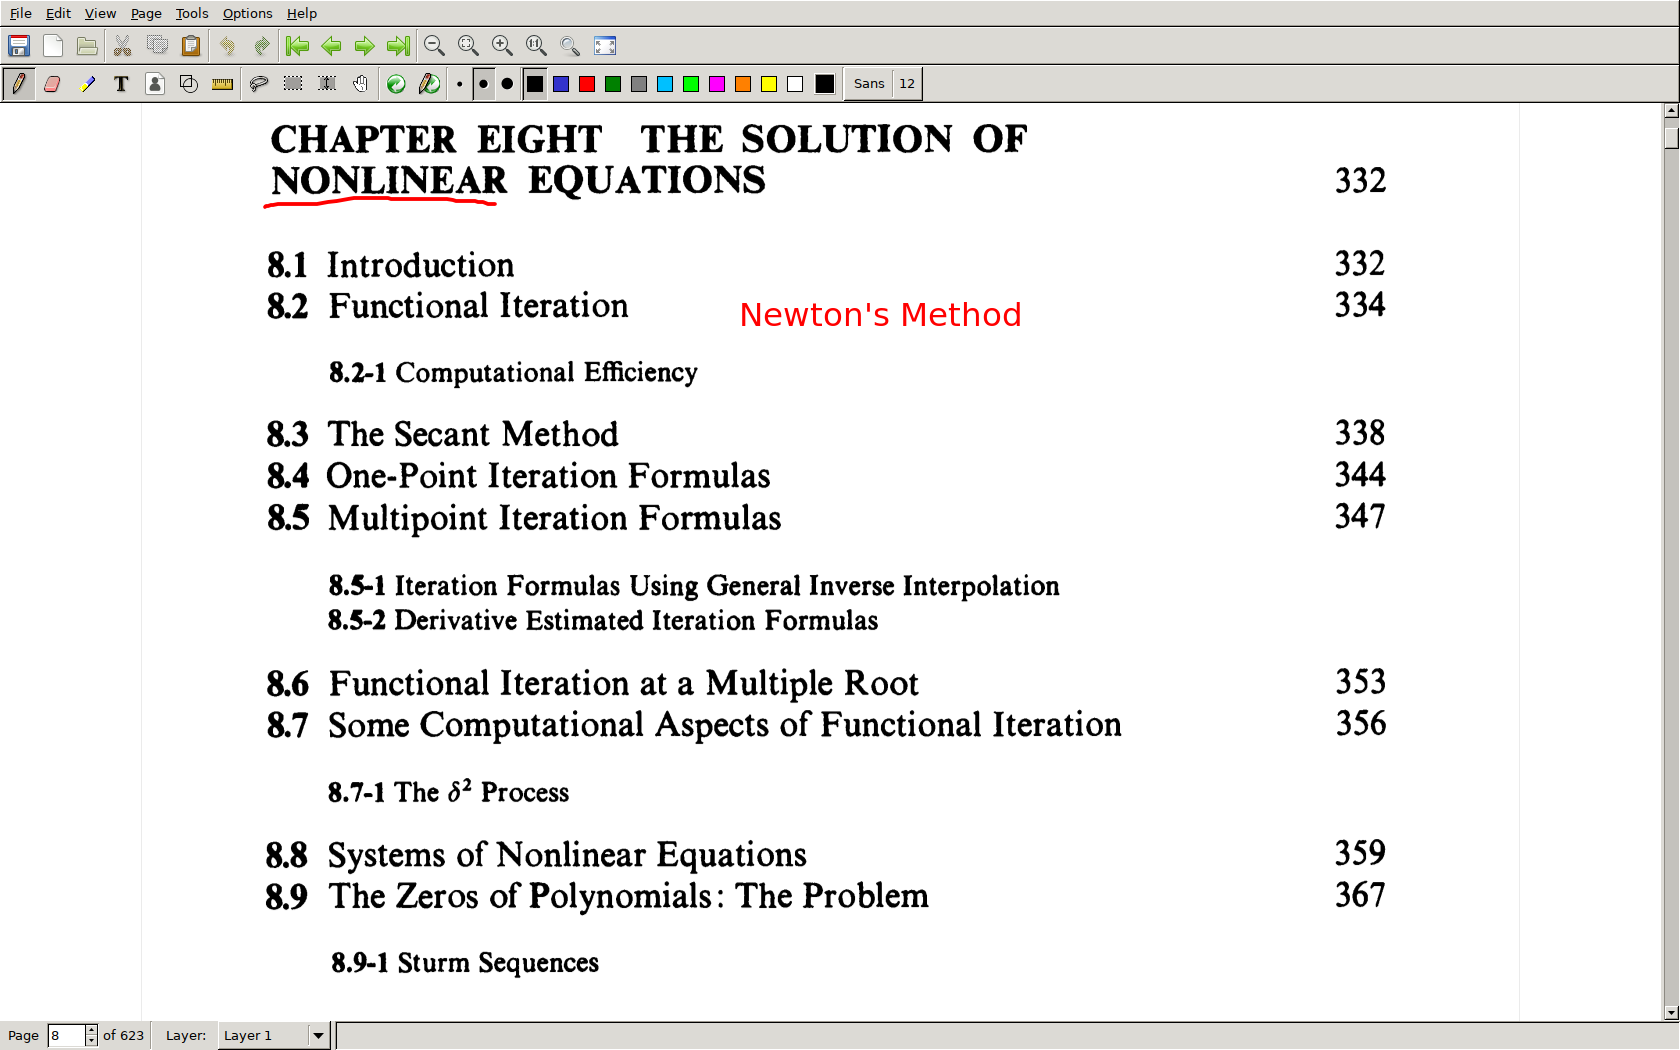The width and height of the screenshot is (1680, 1050).
Task: Increase page number with spinner up arrow
Action: [91, 1030]
